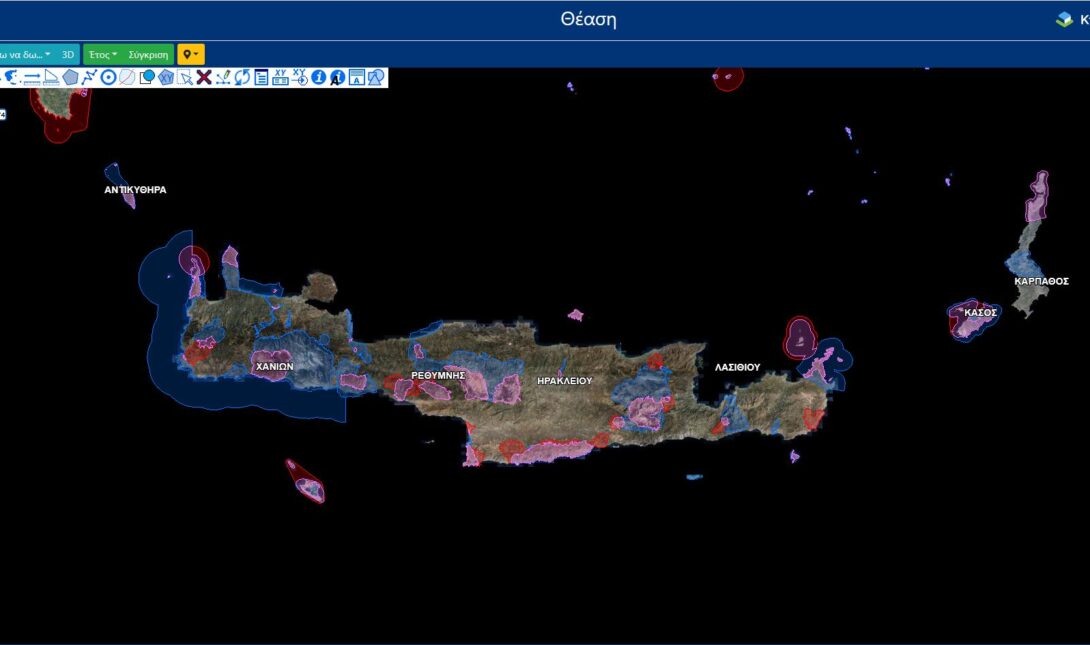Open the yellow location pin dropdown
1090x645 pixels.
190,54
